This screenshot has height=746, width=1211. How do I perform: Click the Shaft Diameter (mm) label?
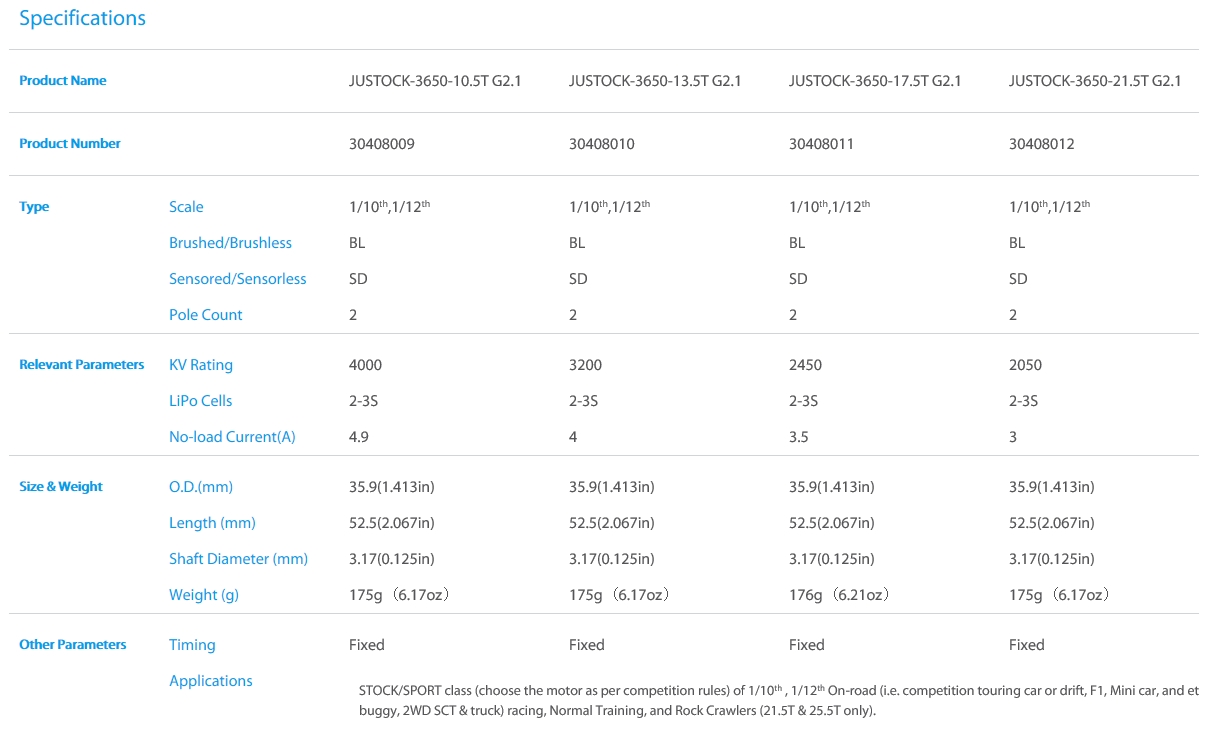pos(238,559)
